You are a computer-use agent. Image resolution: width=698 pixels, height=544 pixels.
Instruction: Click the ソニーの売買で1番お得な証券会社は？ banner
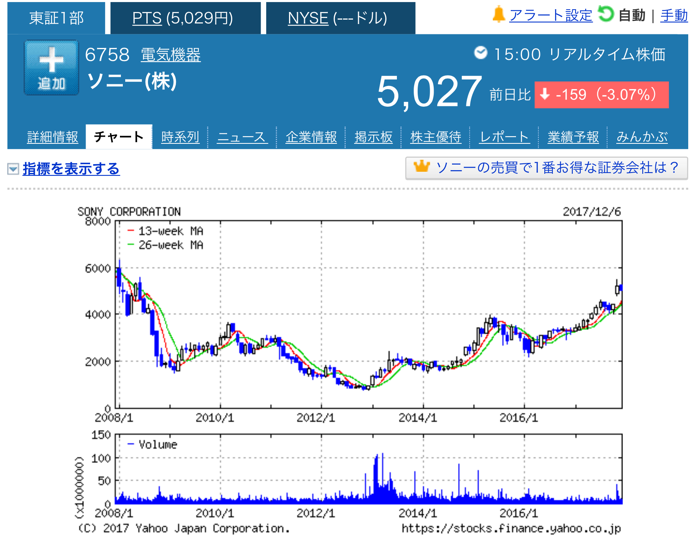click(546, 168)
